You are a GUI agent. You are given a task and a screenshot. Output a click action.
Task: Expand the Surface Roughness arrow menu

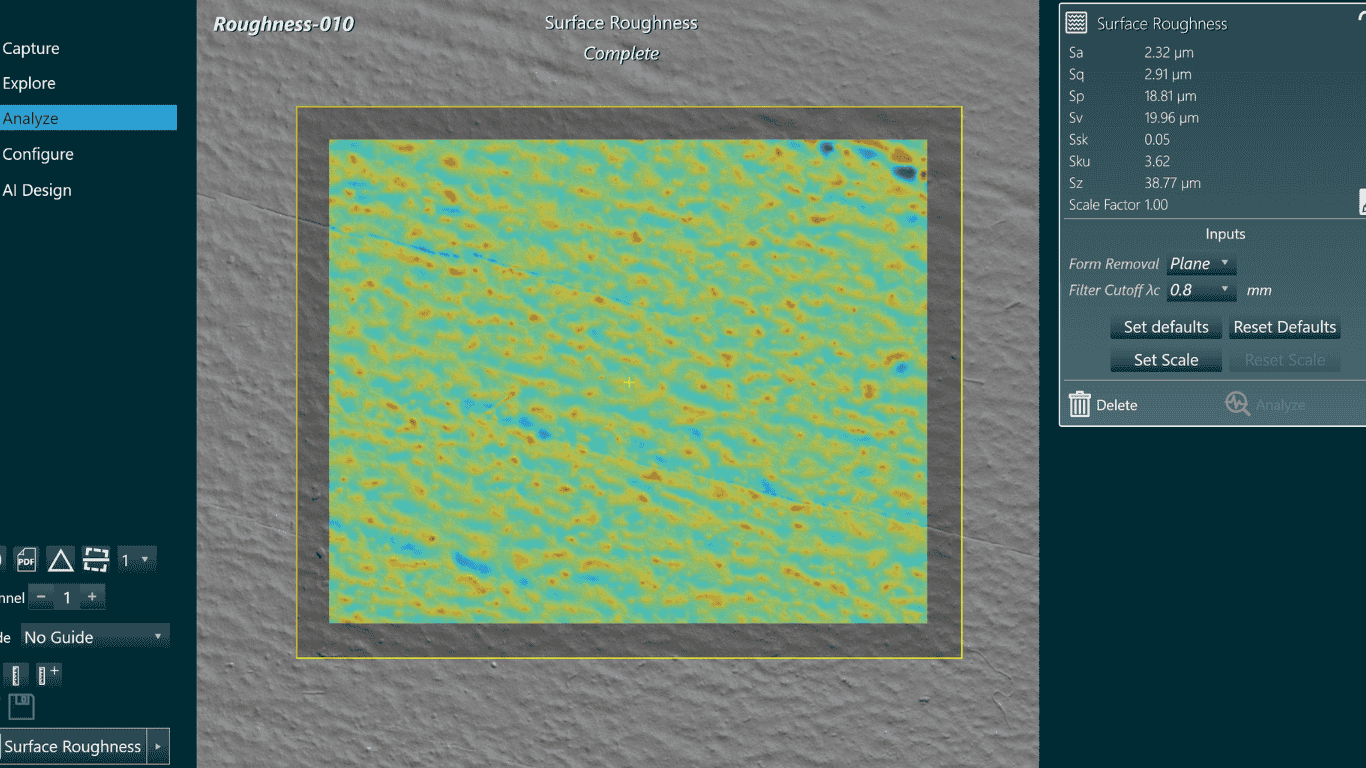158,746
